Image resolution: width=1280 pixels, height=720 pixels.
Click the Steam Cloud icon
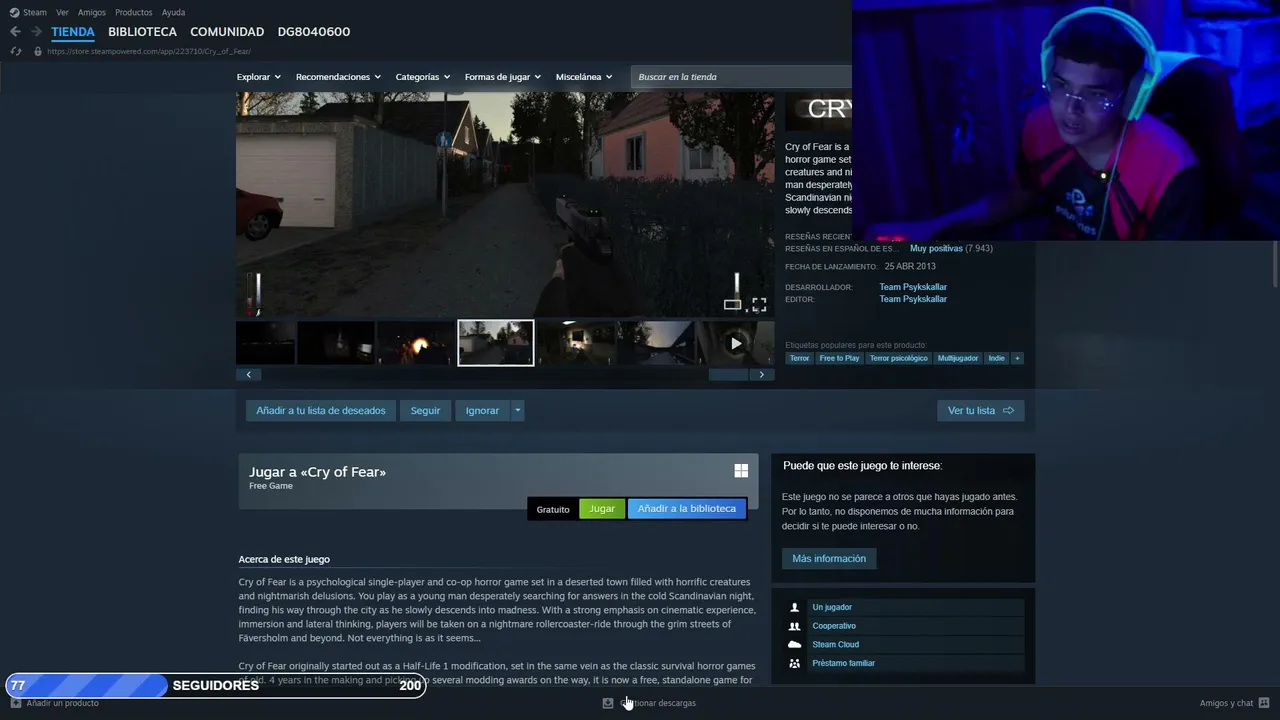(x=795, y=644)
